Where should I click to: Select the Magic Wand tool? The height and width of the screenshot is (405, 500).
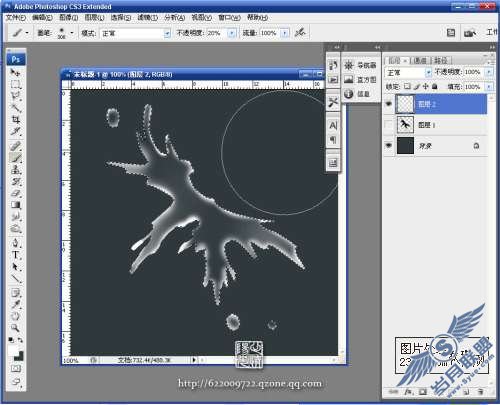tap(15, 108)
